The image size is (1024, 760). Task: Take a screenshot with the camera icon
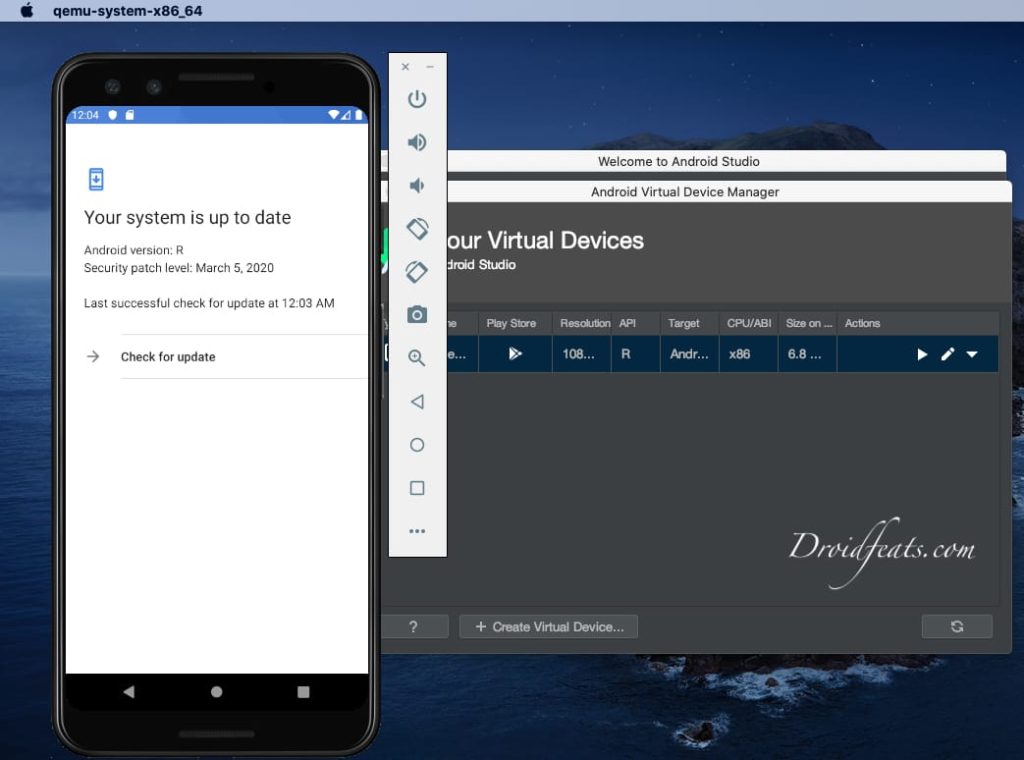point(417,315)
